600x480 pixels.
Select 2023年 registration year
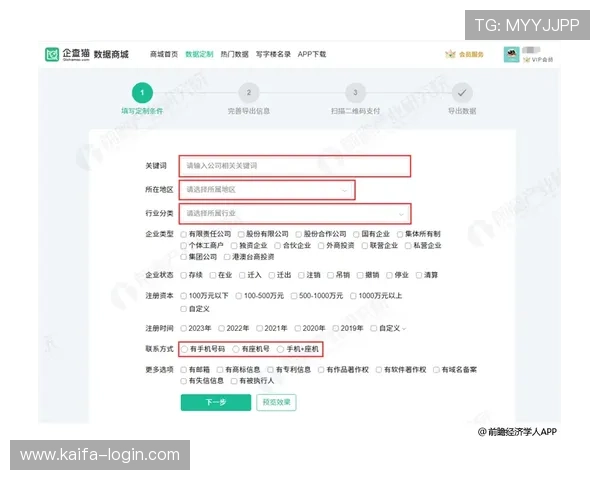pyautogui.click(x=184, y=328)
